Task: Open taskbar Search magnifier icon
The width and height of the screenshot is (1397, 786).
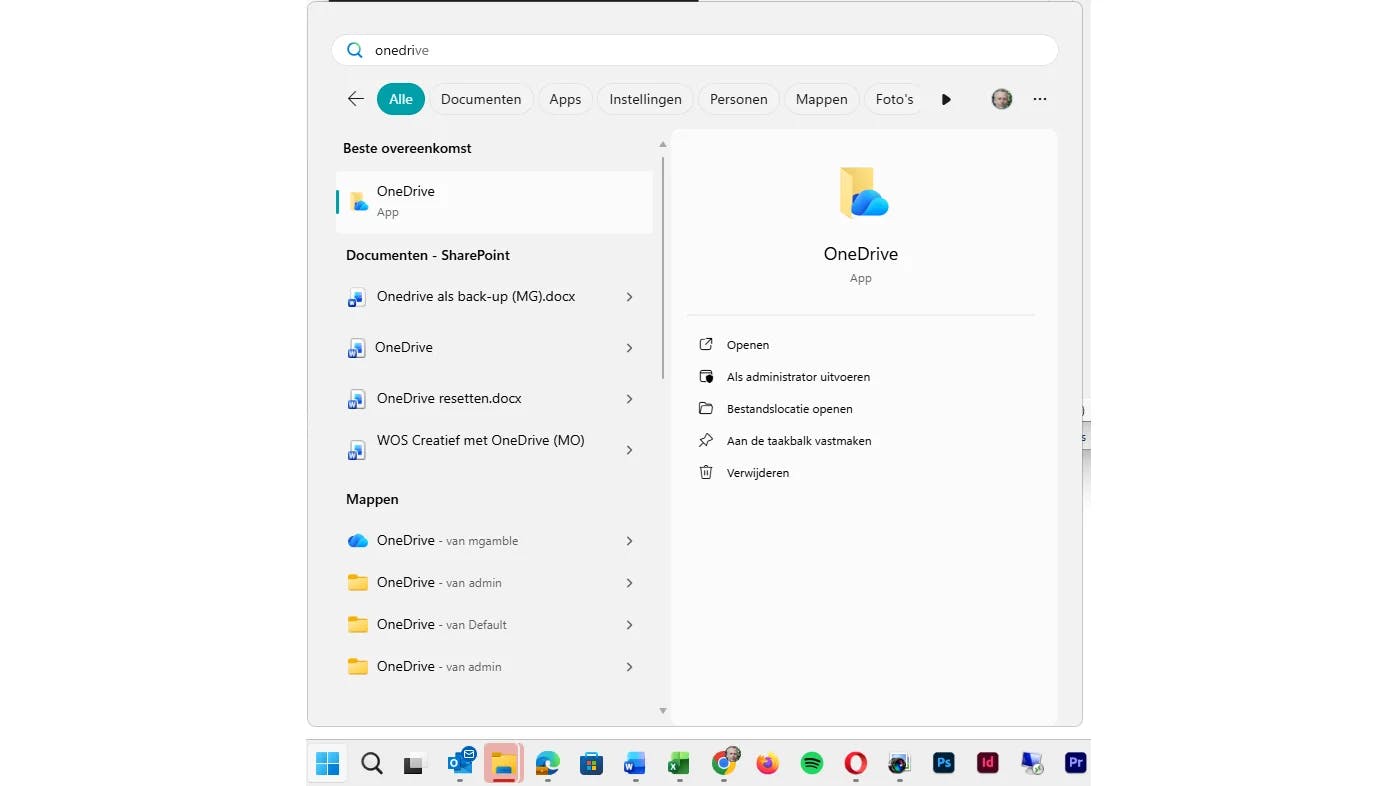Action: coord(372,763)
